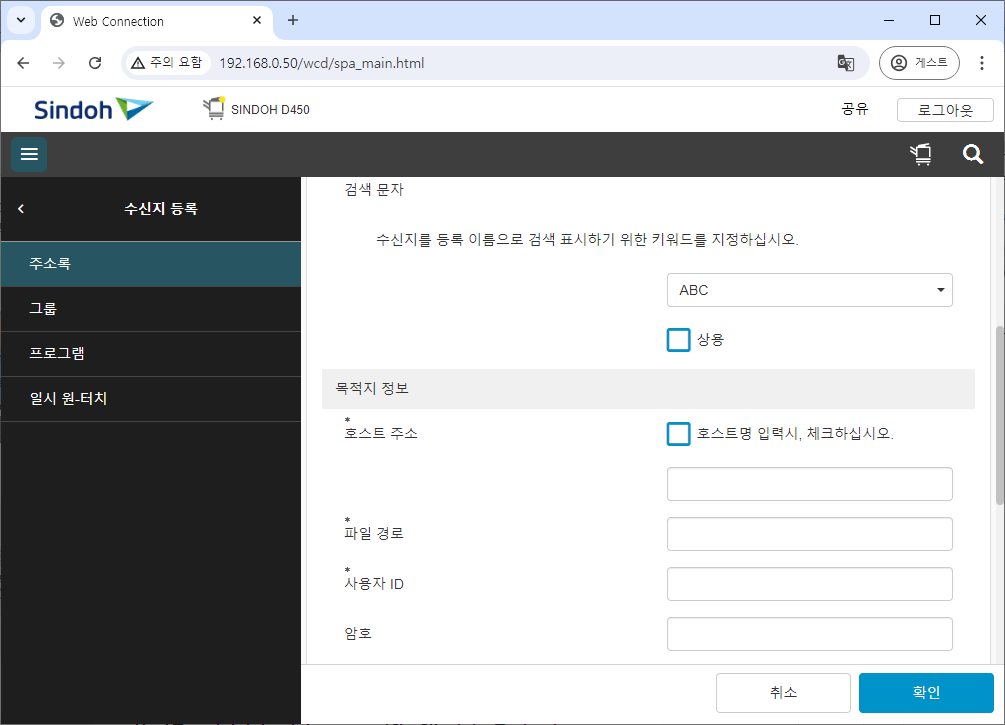1005x725 pixels.
Task: Click the browser forward arrow
Action: [59, 63]
